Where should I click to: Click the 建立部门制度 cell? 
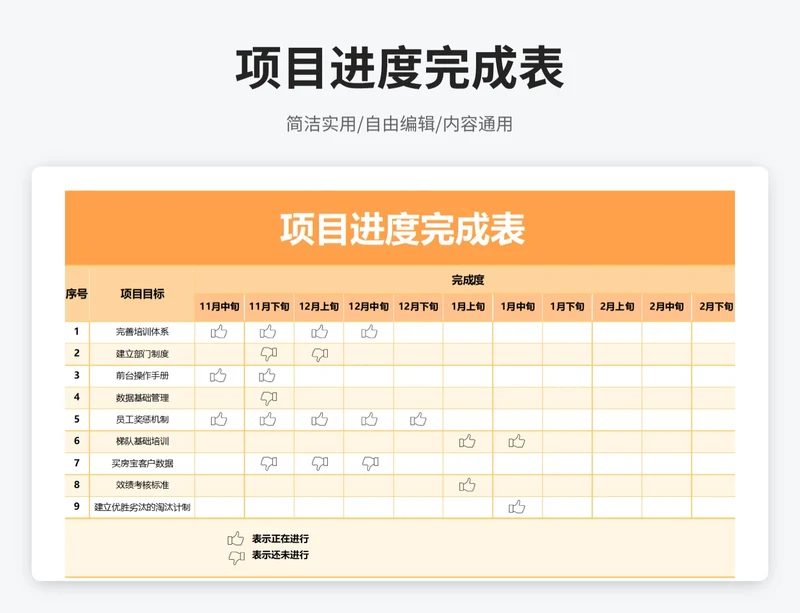coord(142,354)
